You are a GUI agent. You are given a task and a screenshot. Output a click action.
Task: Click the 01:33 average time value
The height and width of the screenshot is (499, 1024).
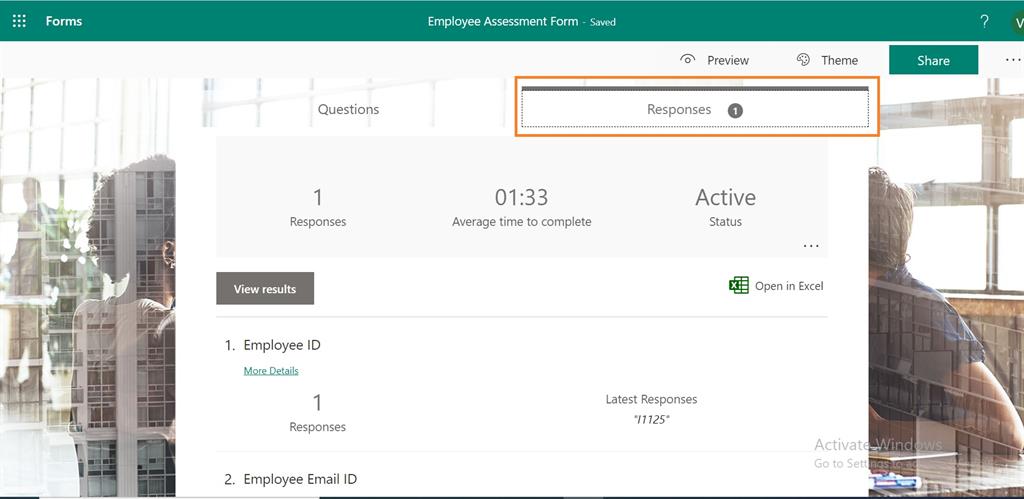tap(521, 197)
